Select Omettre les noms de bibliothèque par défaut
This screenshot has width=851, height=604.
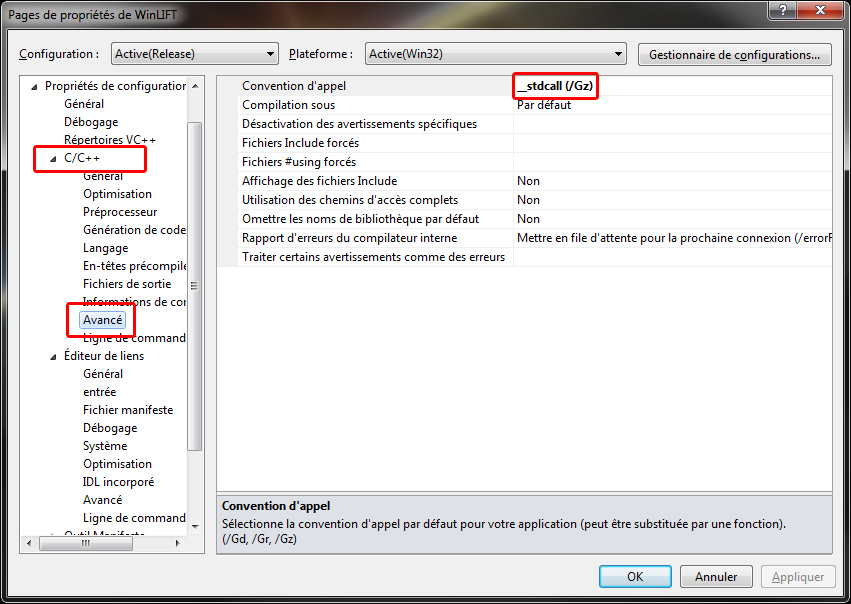pos(360,219)
